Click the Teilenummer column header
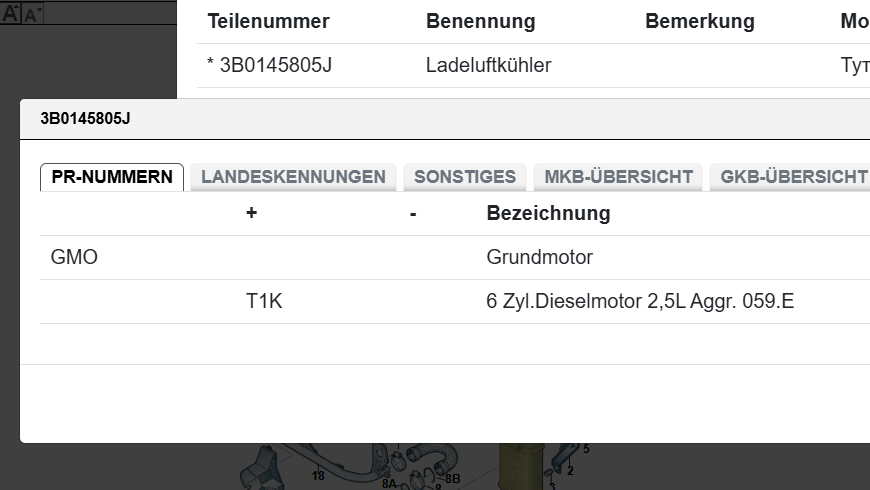Viewport: 870px width, 490px height. pyautogui.click(x=268, y=21)
